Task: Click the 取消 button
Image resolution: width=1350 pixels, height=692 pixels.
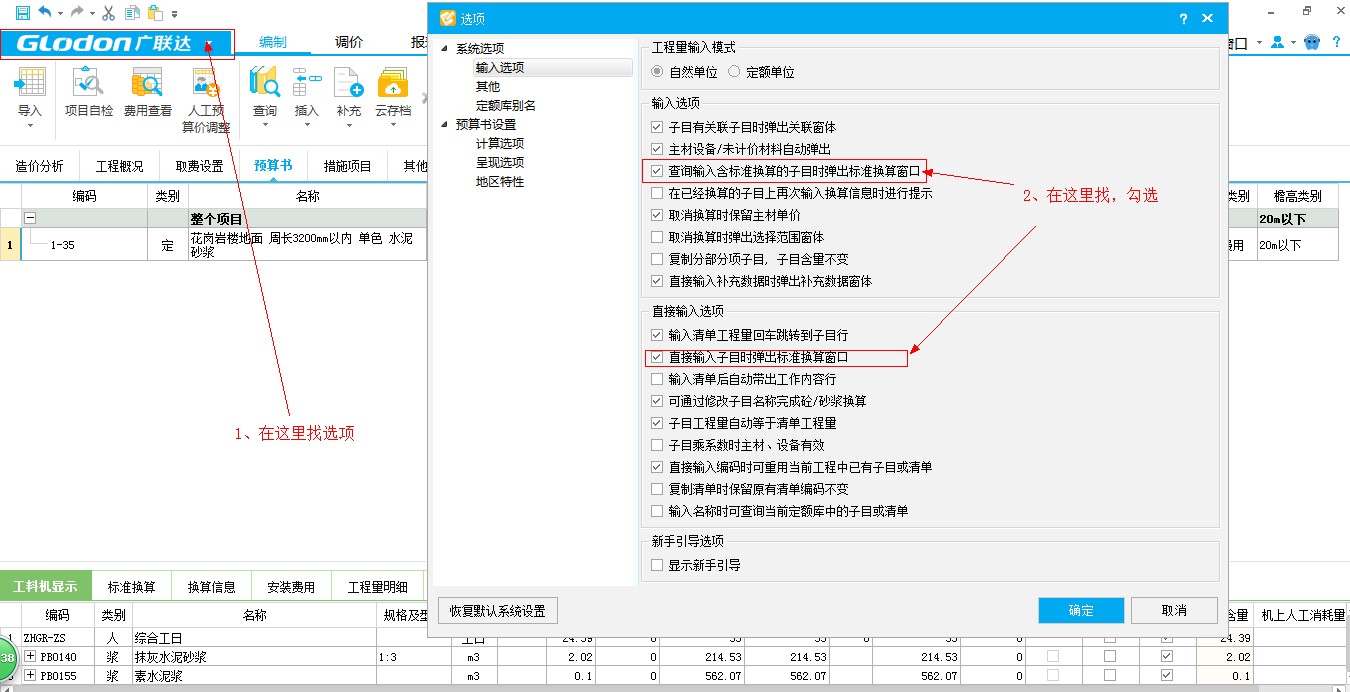Action: [x=1174, y=610]
